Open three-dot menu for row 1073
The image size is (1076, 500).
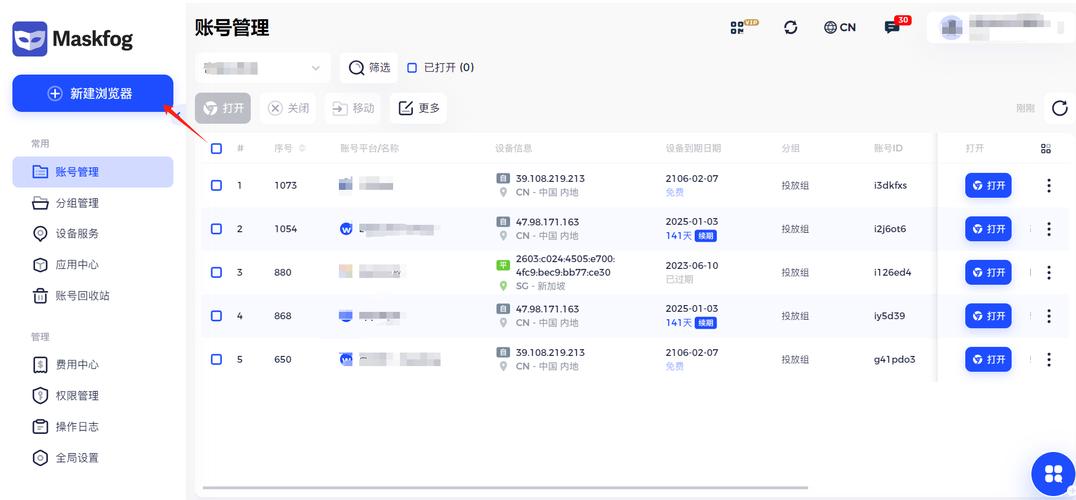pyautogui.click(x=1048, y=185)
